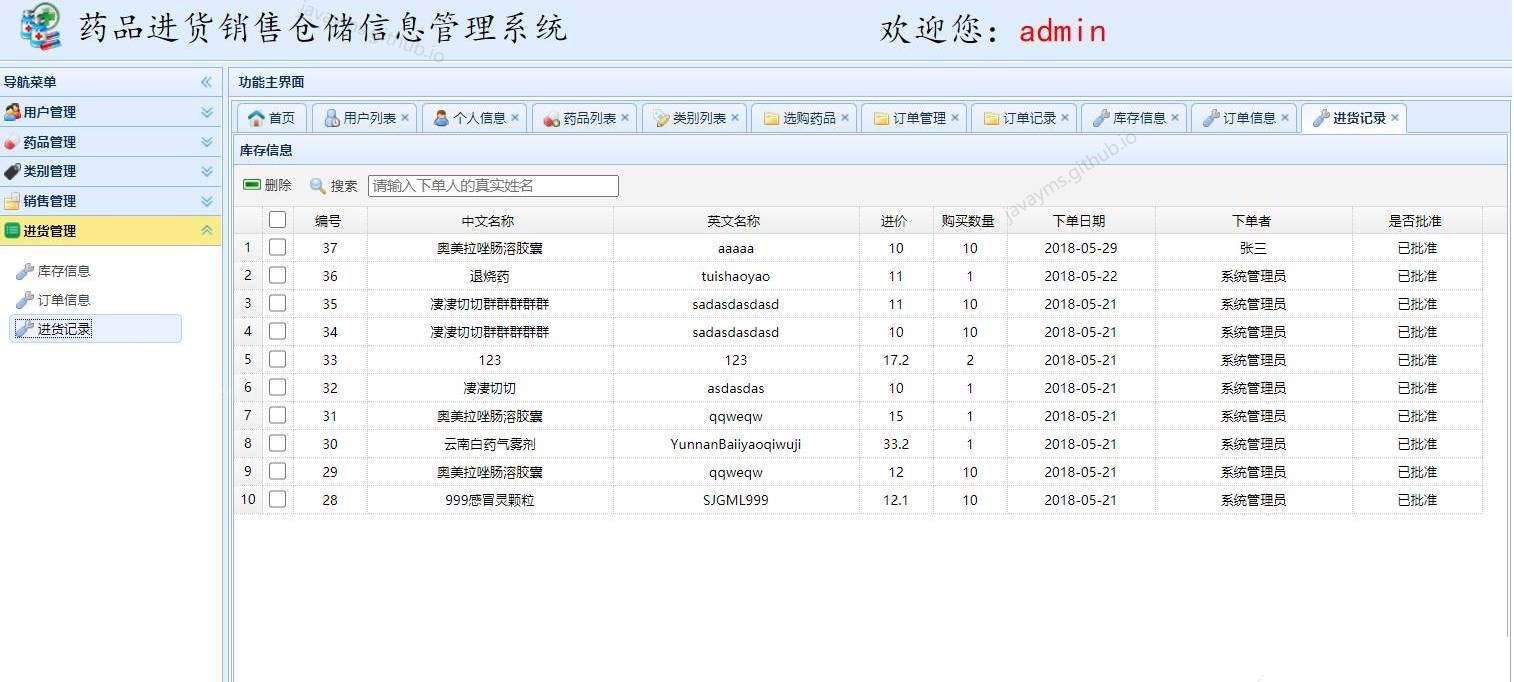
Task: Tick the checkbox on row for 退烧药
Action: coord(277,275)
